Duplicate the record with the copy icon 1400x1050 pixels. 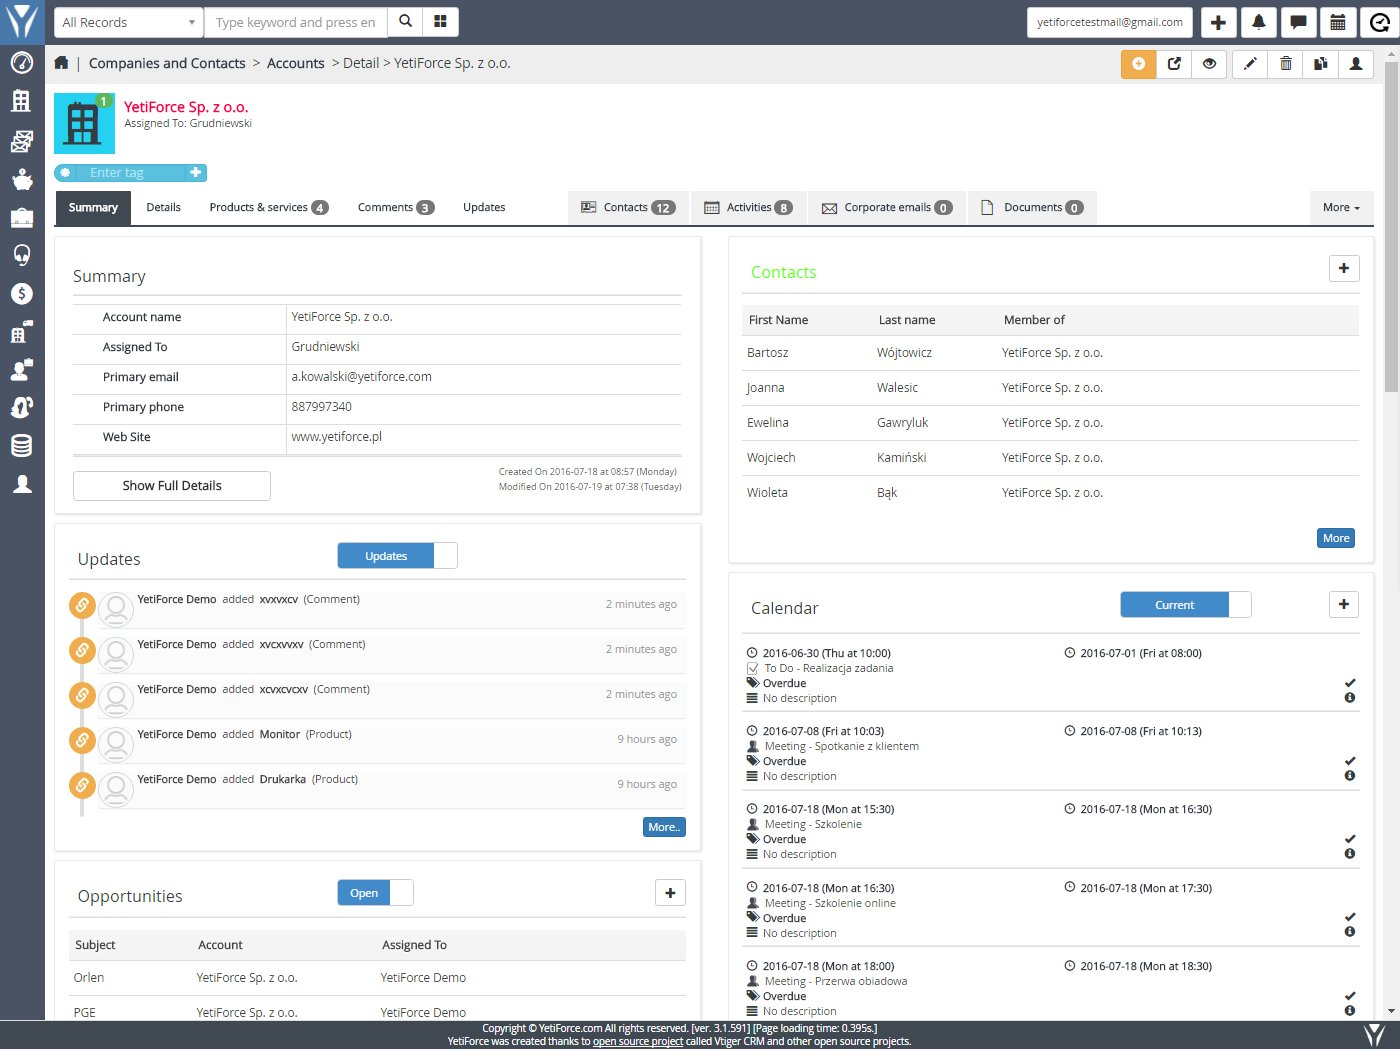[1321, 64]
